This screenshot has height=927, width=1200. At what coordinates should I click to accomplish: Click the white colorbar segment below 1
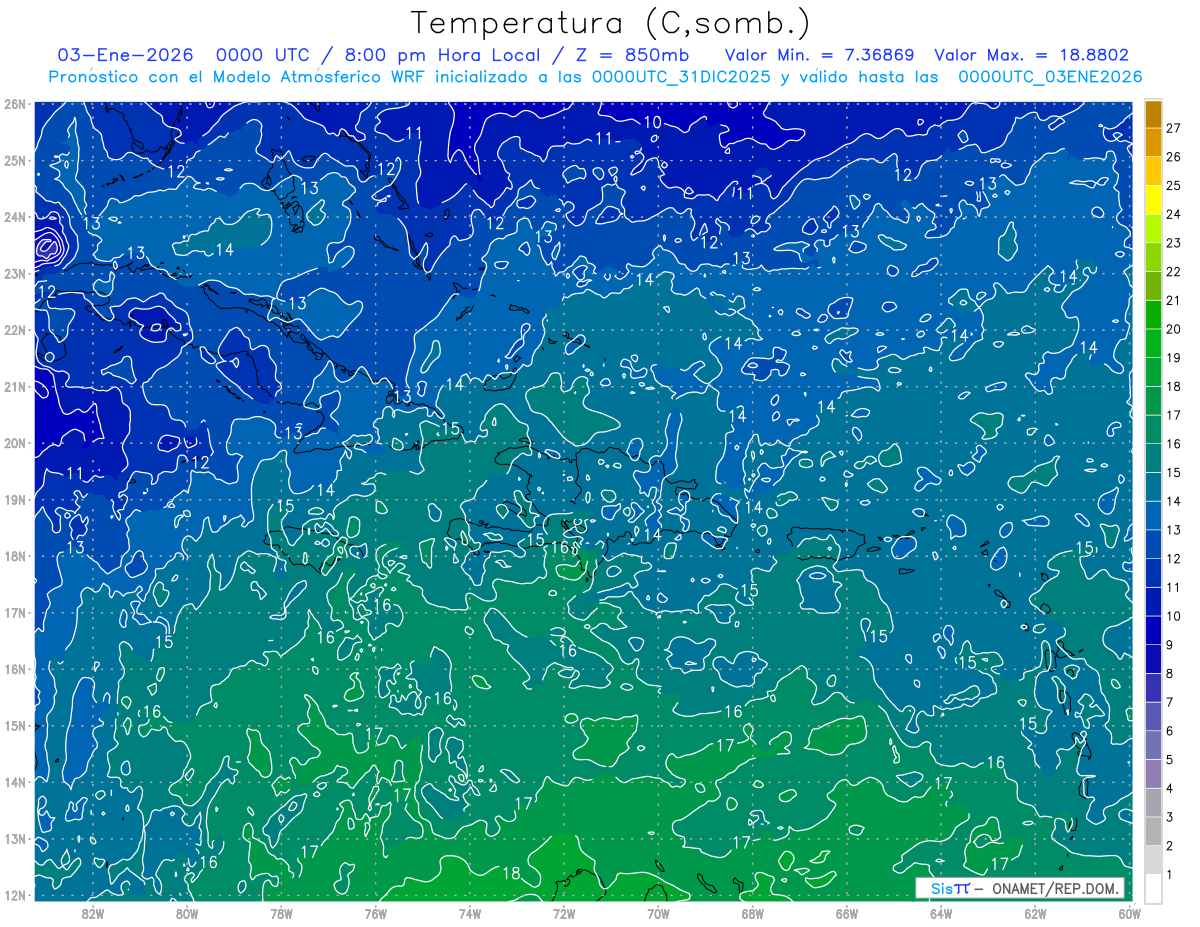[x=1153, y=888]
